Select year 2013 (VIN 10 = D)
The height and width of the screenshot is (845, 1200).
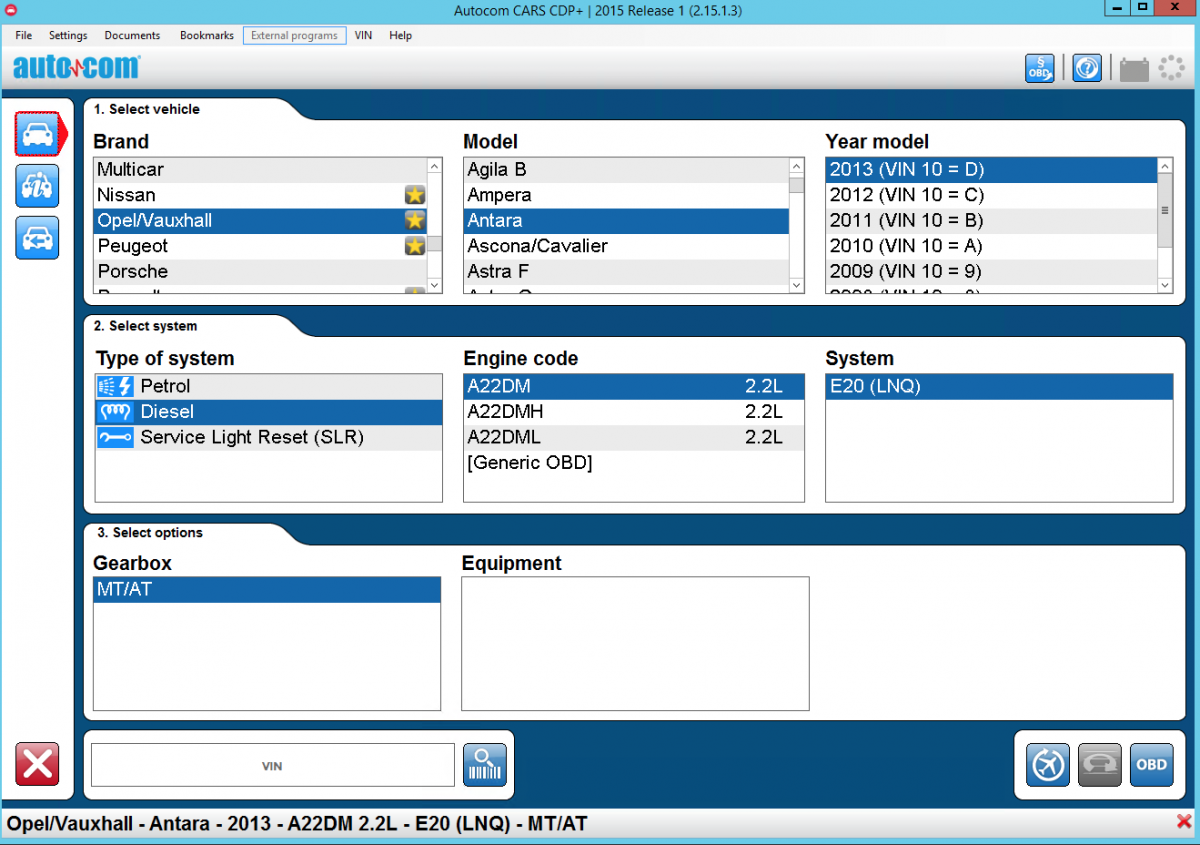click(991, 170)
